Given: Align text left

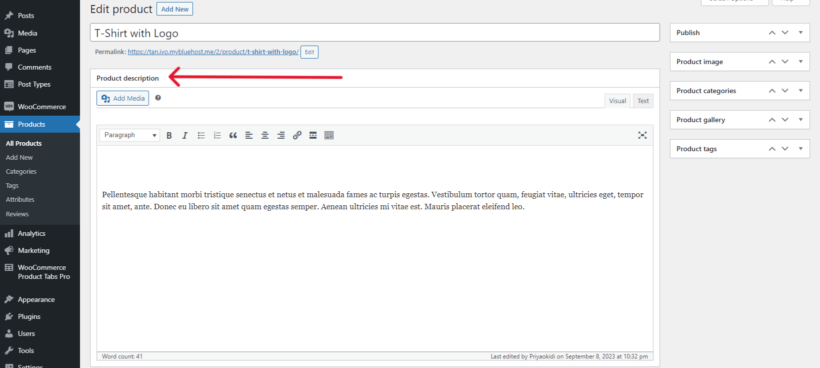Looking at the screenshot, I should pos(249,135).
